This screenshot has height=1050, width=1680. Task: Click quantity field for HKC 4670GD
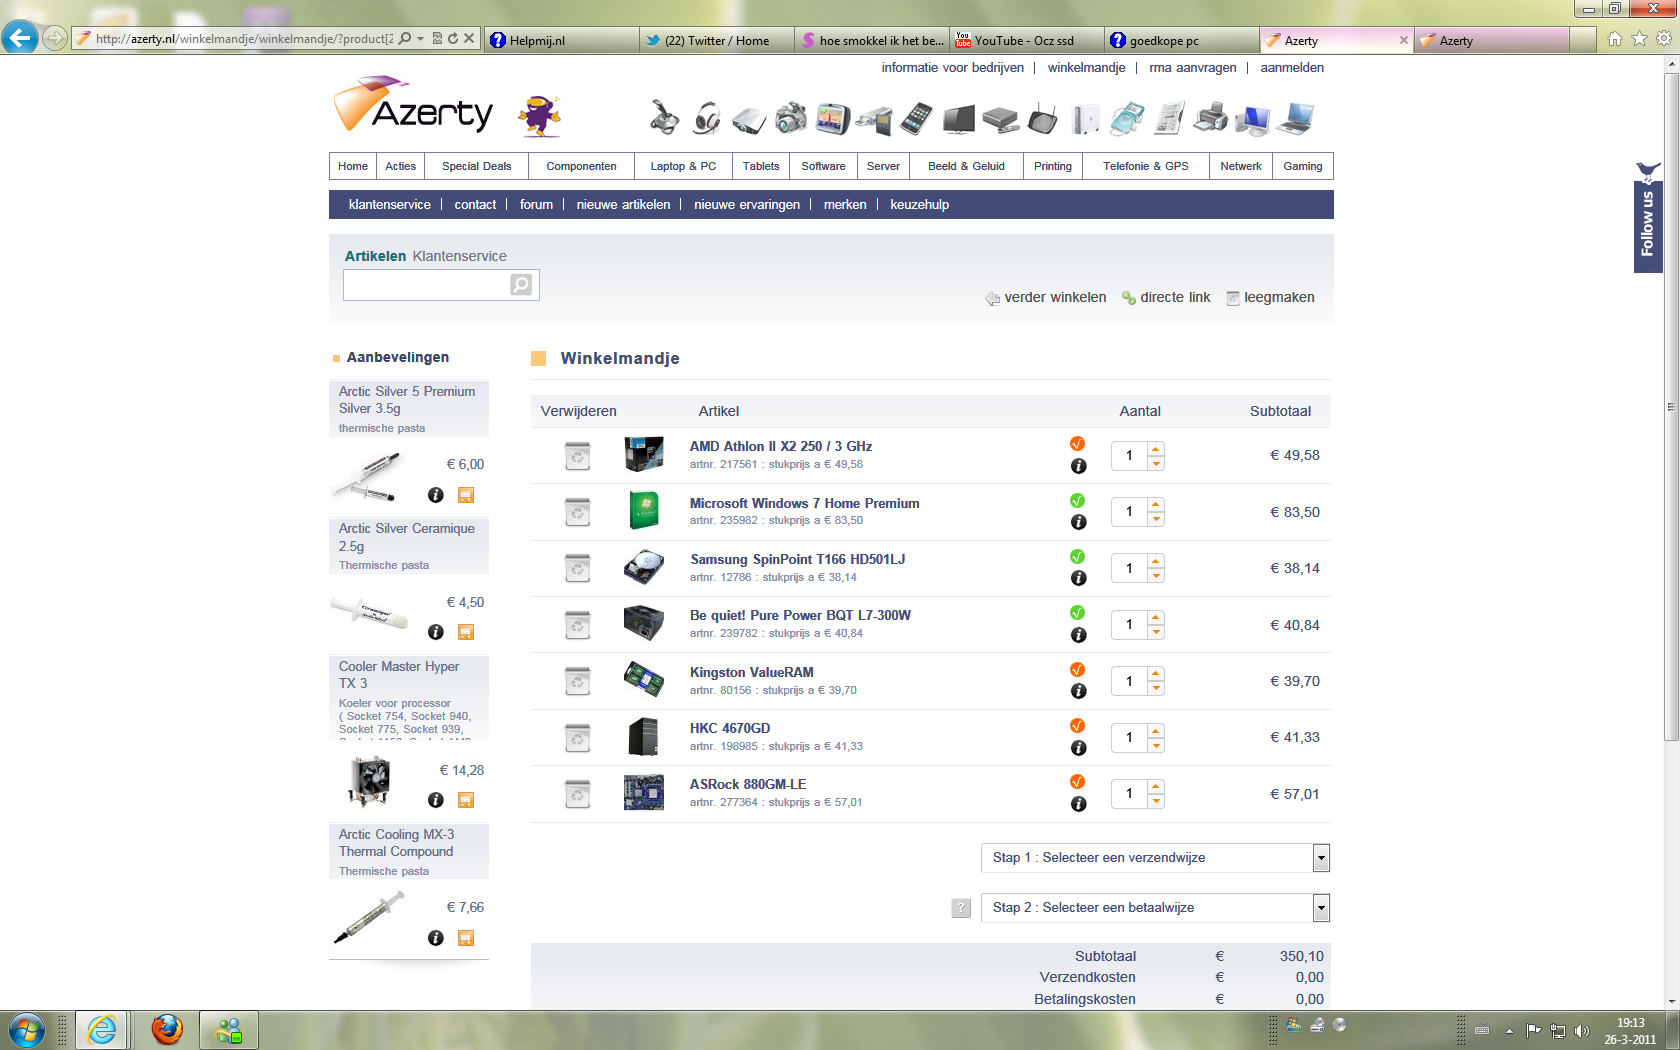click(x=1130, y=738)
